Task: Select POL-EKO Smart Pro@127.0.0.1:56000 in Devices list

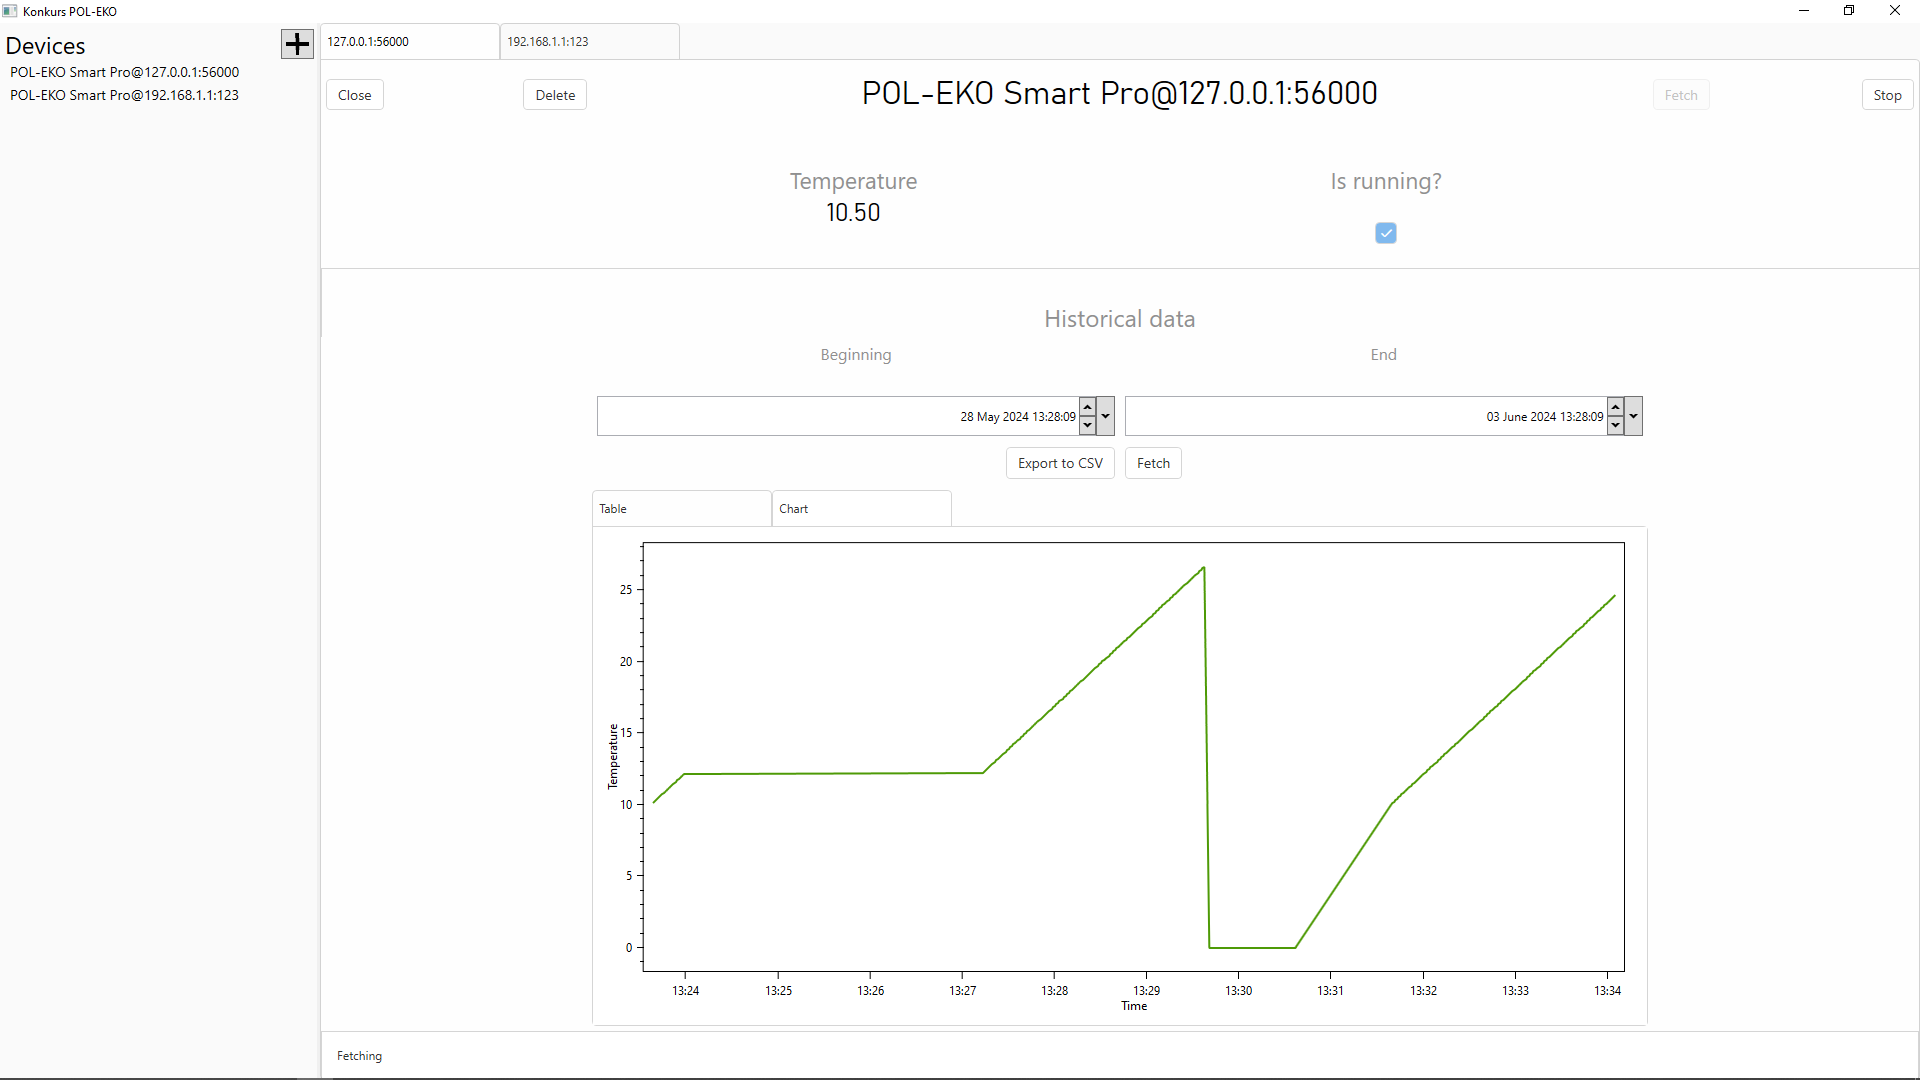Action: click(124, 72)
